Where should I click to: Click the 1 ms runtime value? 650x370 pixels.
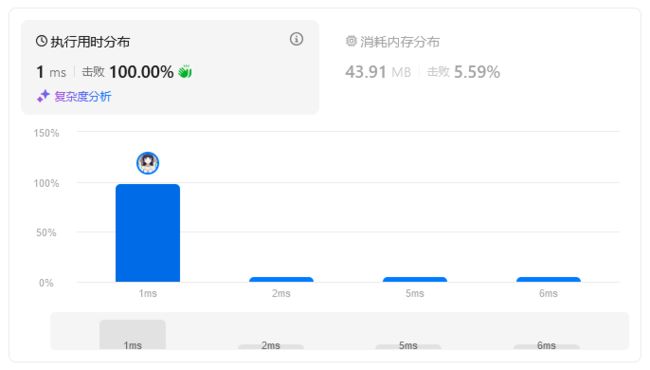point(51,72)
